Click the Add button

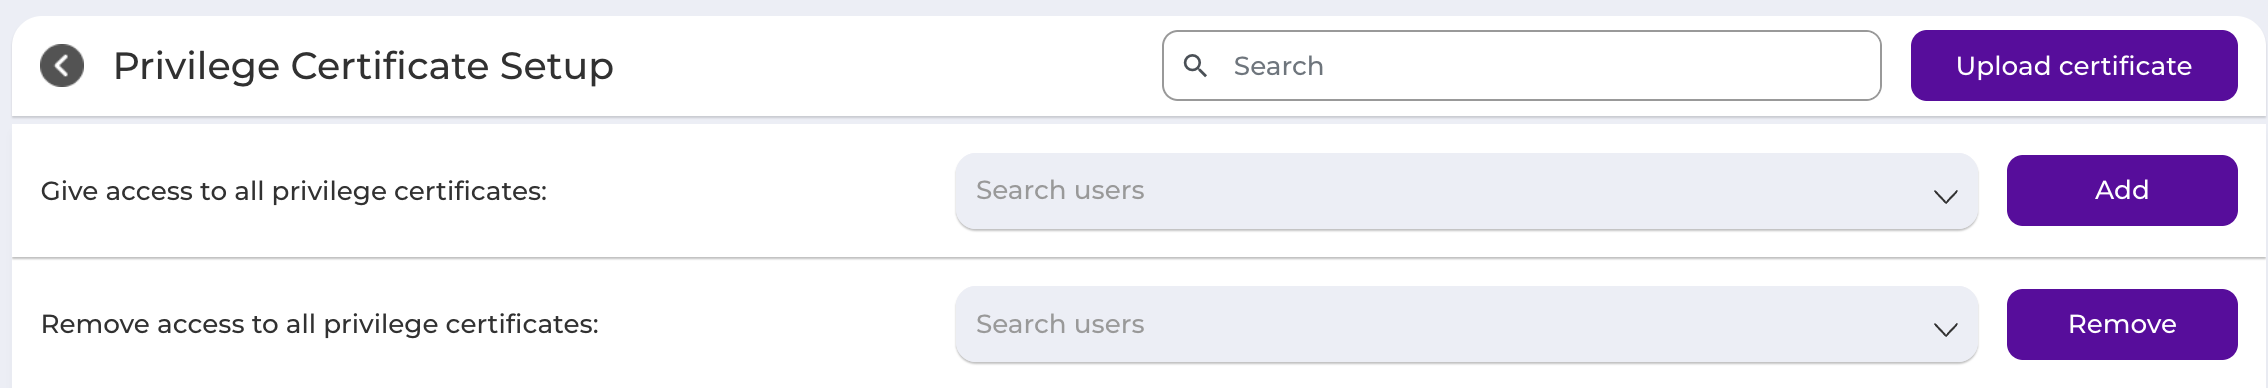[x=2122, y=190]
